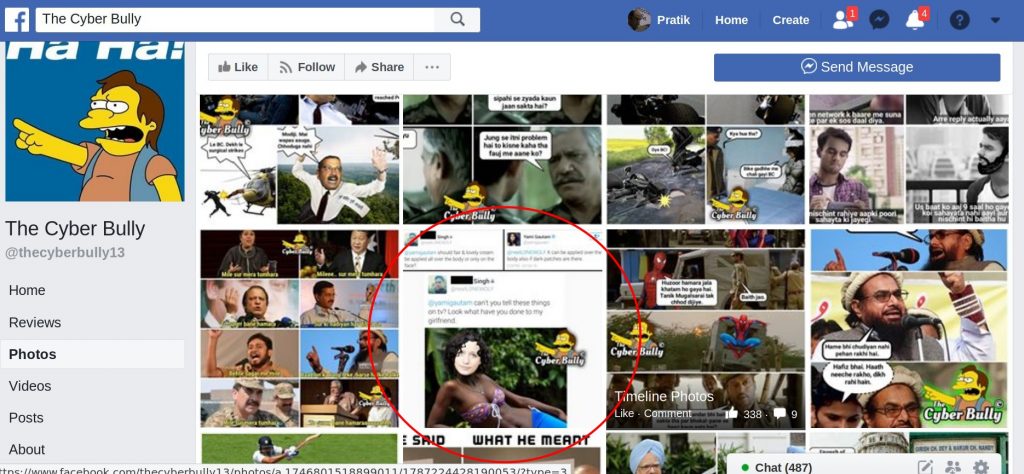This screenshot has width=1024, height=474.
Task: Go to Pratik's profile link
Action: (x=673, y=20)
